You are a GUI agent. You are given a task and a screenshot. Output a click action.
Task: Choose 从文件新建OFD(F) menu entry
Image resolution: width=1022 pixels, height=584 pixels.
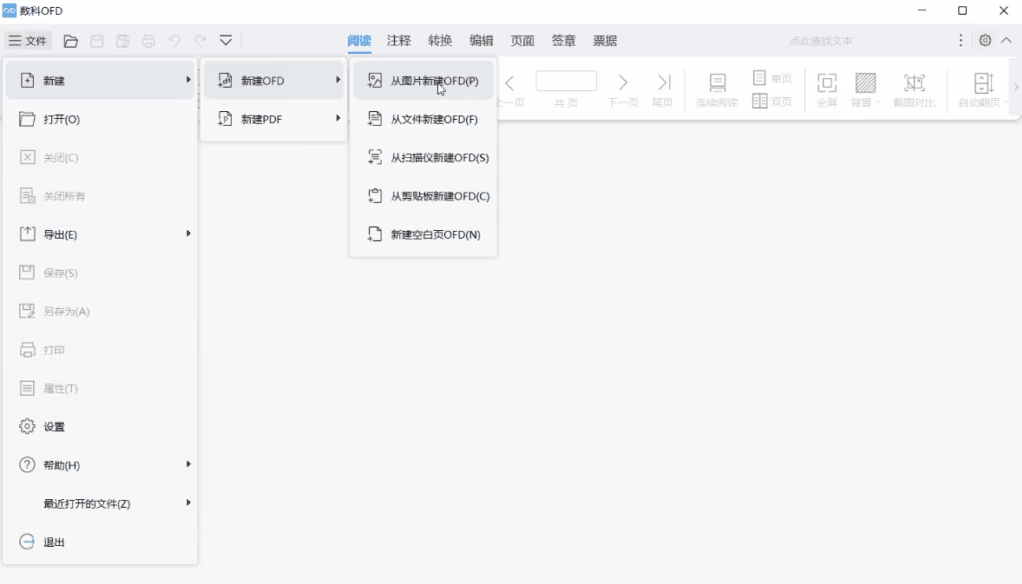coord(424,120)
